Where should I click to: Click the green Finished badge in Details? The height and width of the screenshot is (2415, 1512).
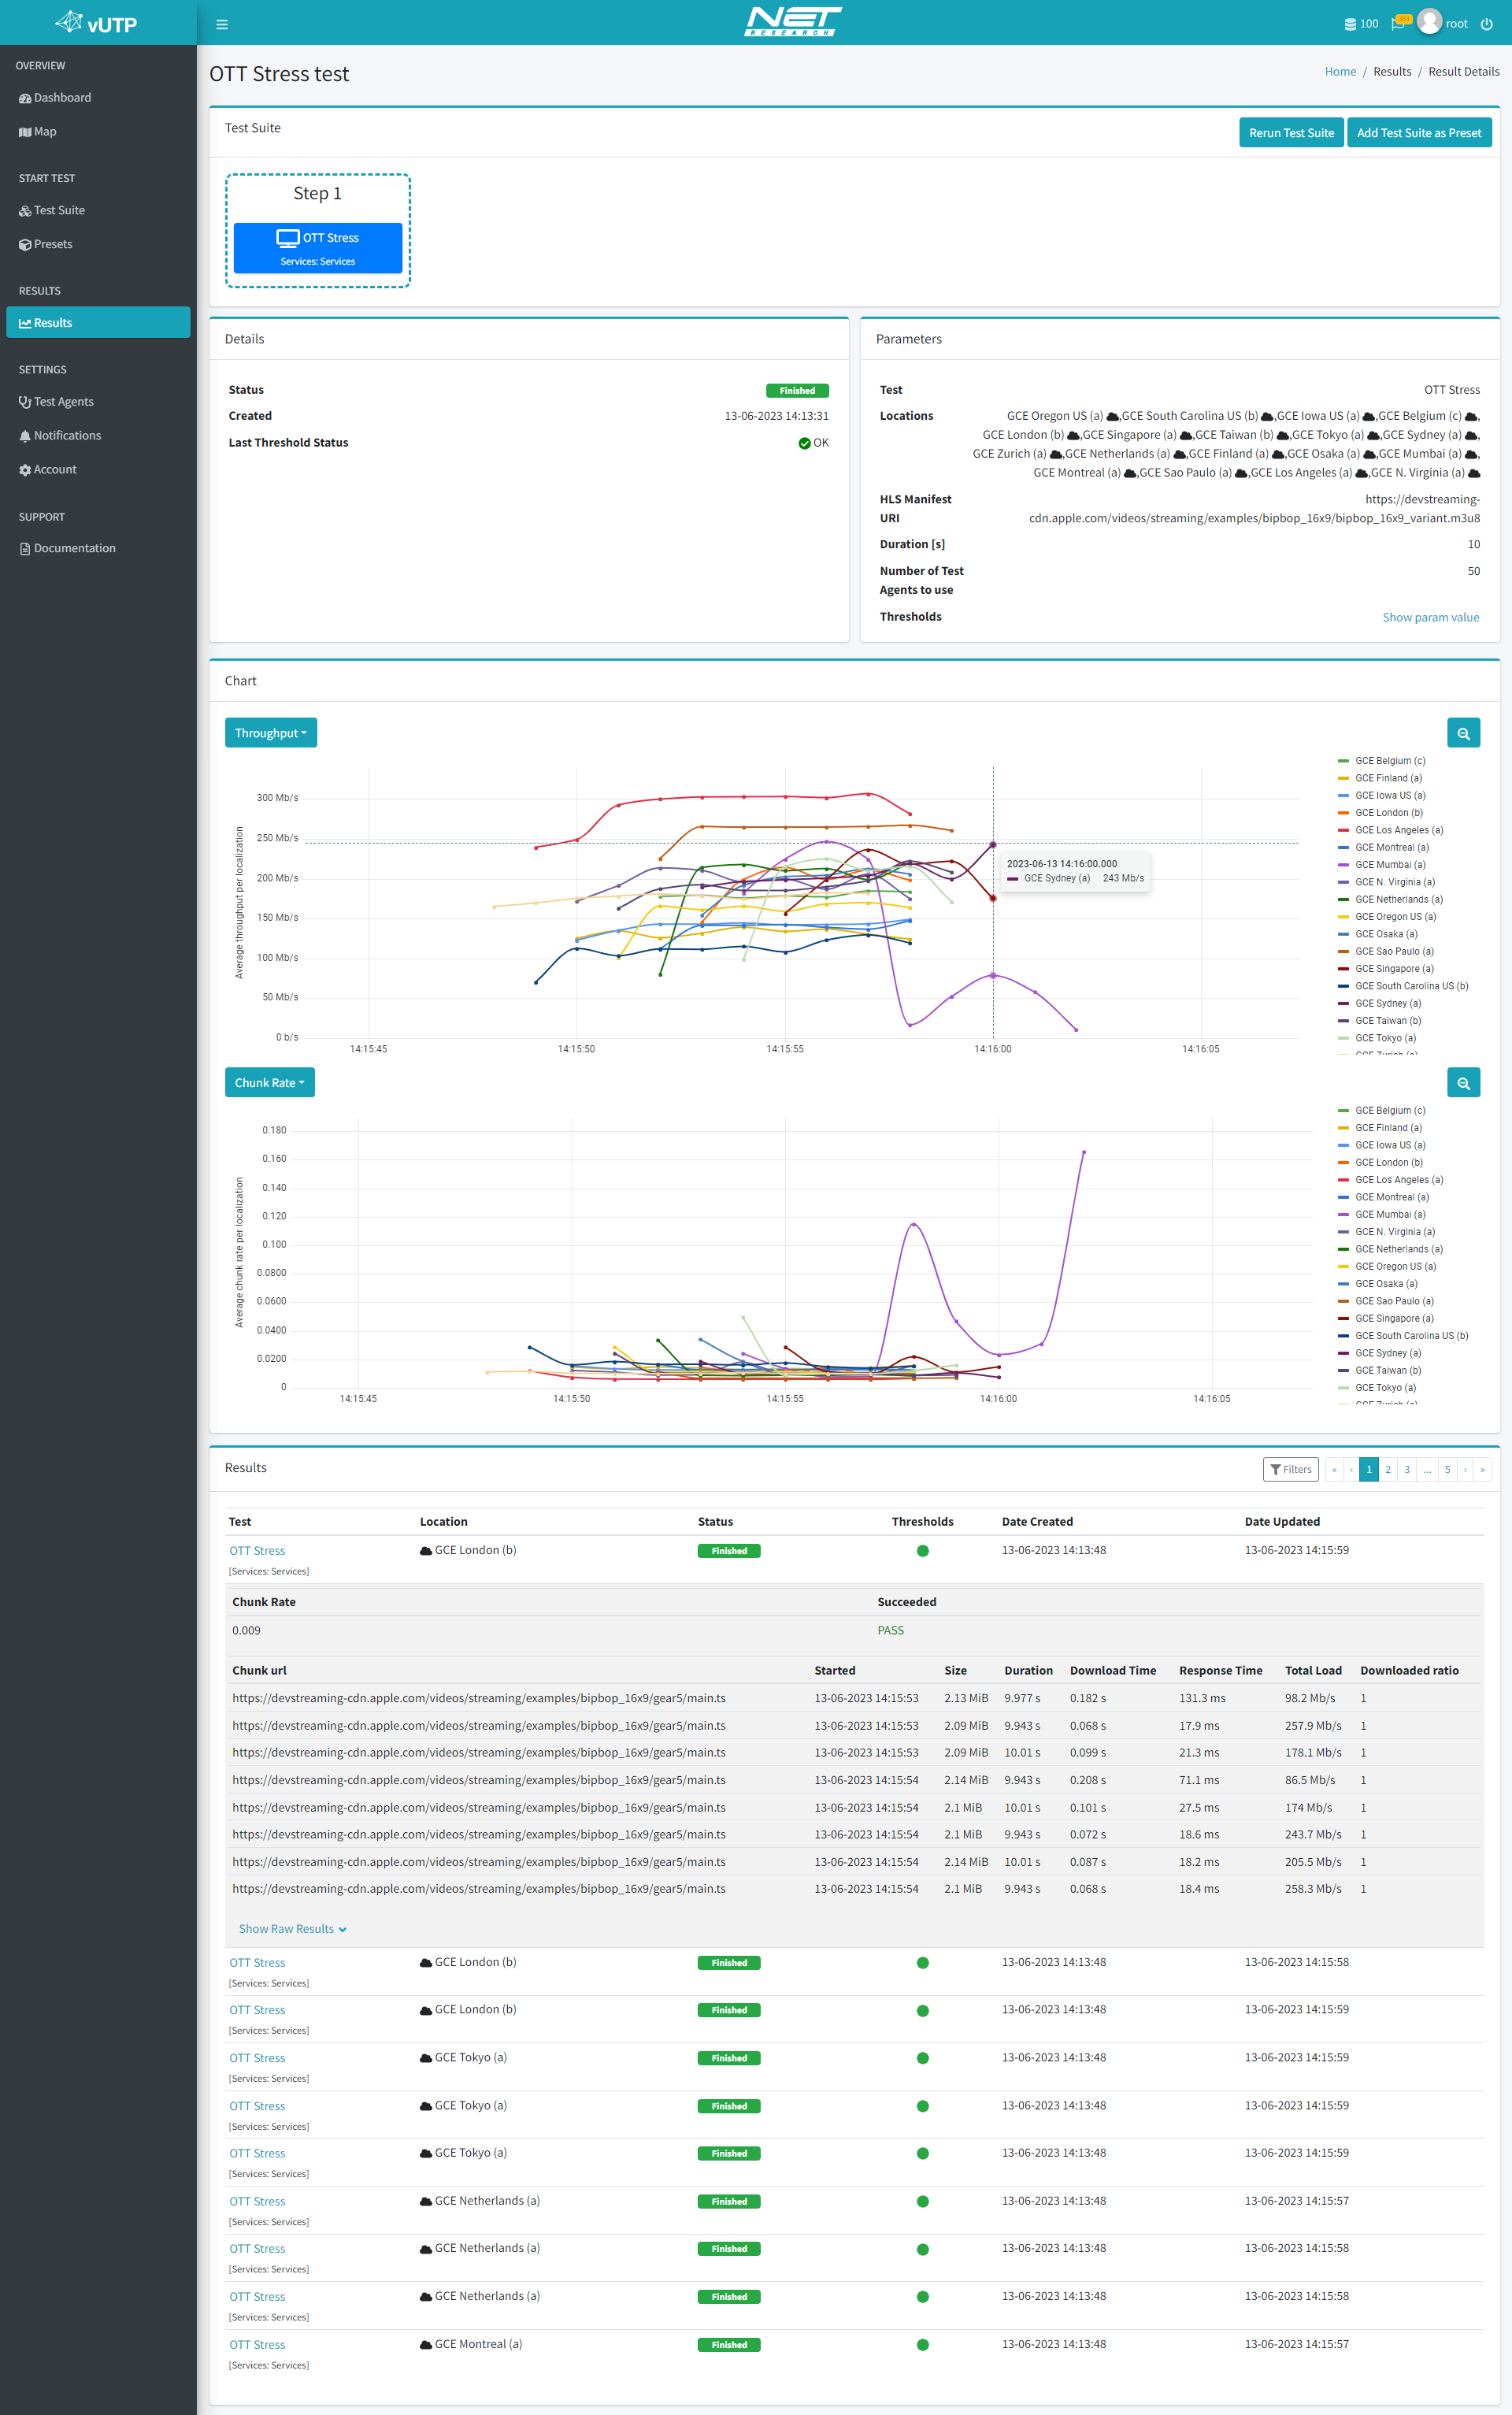[797, 391]
